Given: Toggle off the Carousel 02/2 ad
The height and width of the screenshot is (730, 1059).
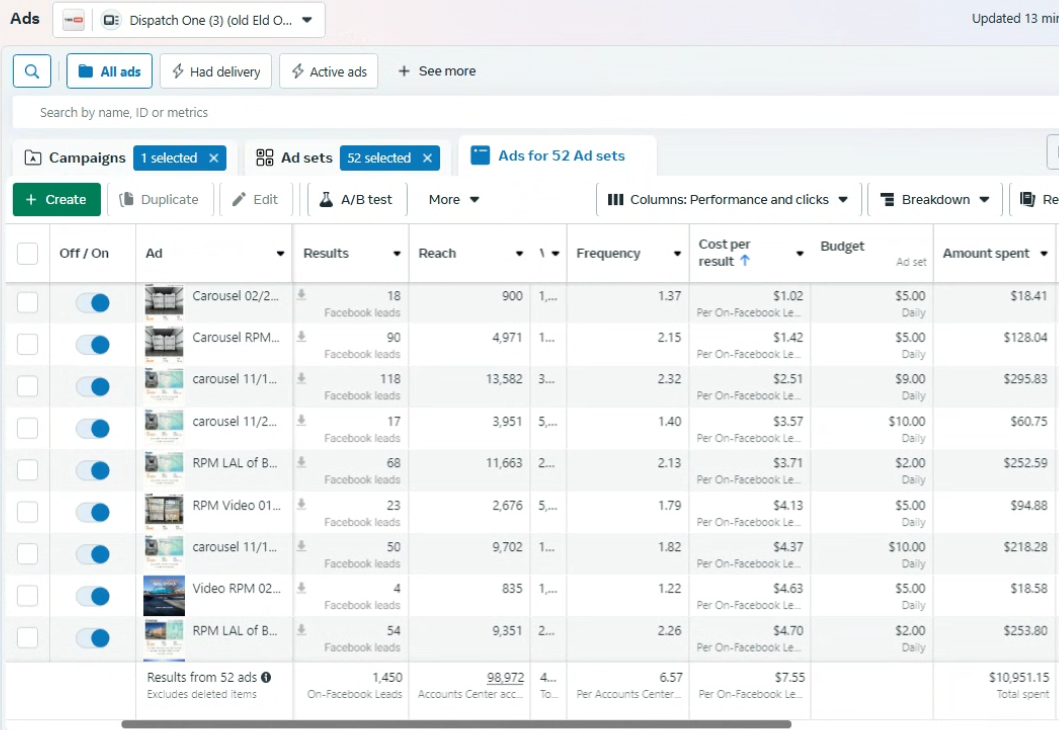Looking at the screenshot, I should point(93,302).
